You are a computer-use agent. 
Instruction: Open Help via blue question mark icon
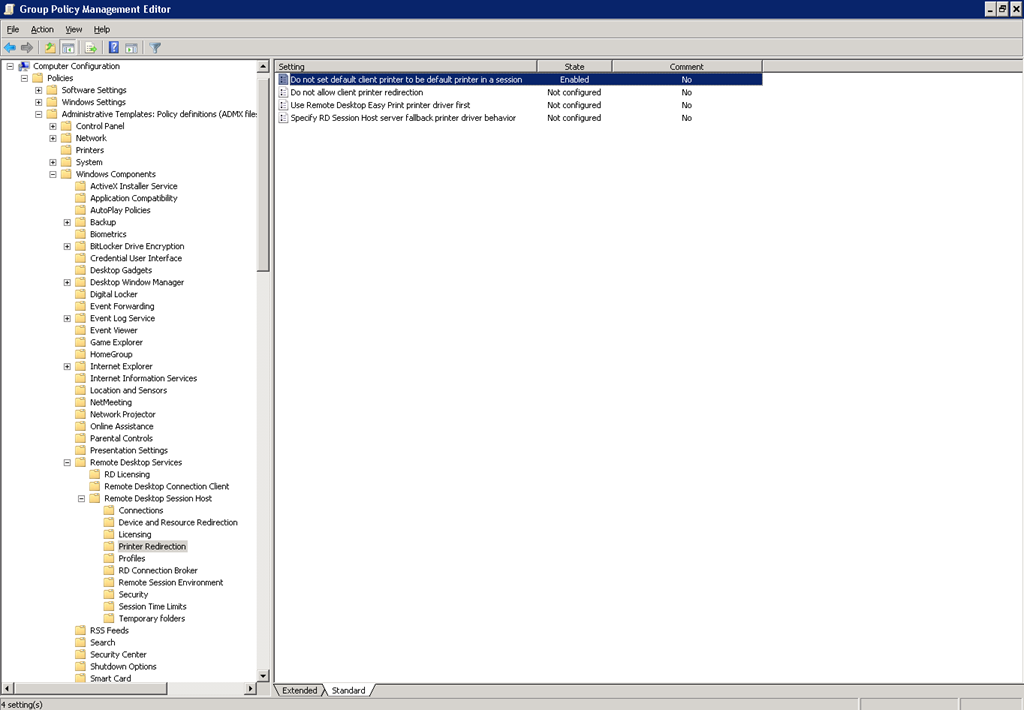point(114,48)
